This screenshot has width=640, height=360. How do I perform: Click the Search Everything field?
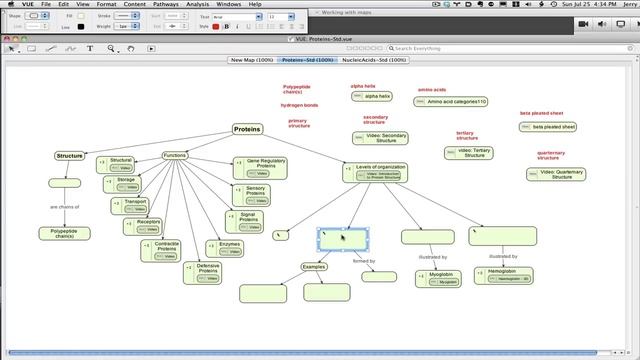[x=510, y=48]
